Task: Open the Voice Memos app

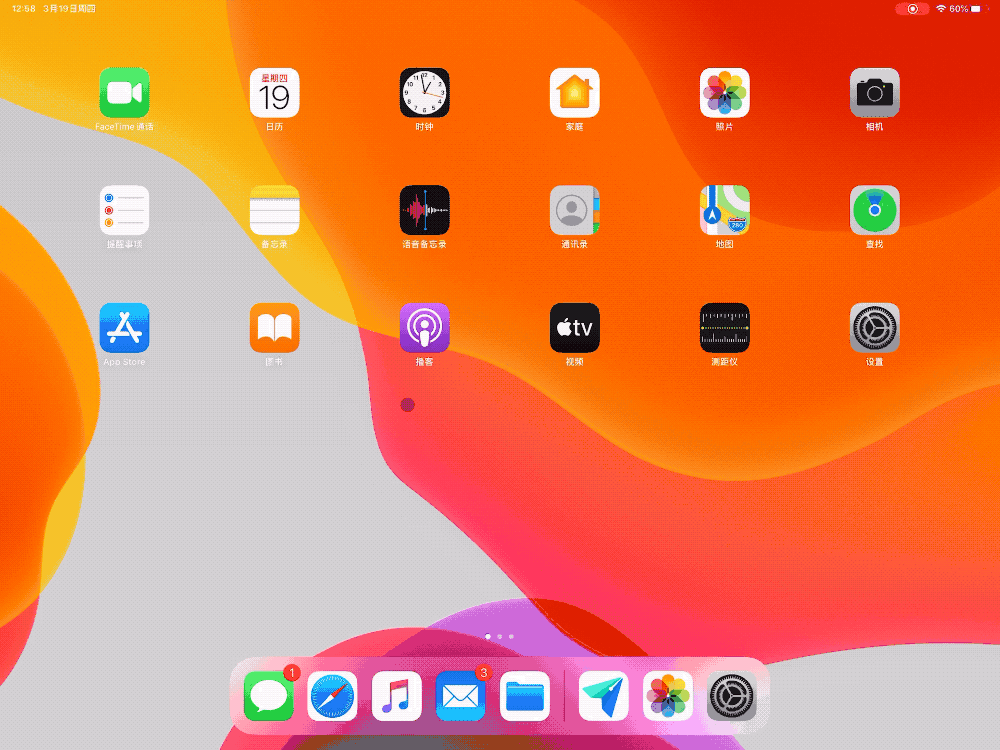Action: [424, 210]
